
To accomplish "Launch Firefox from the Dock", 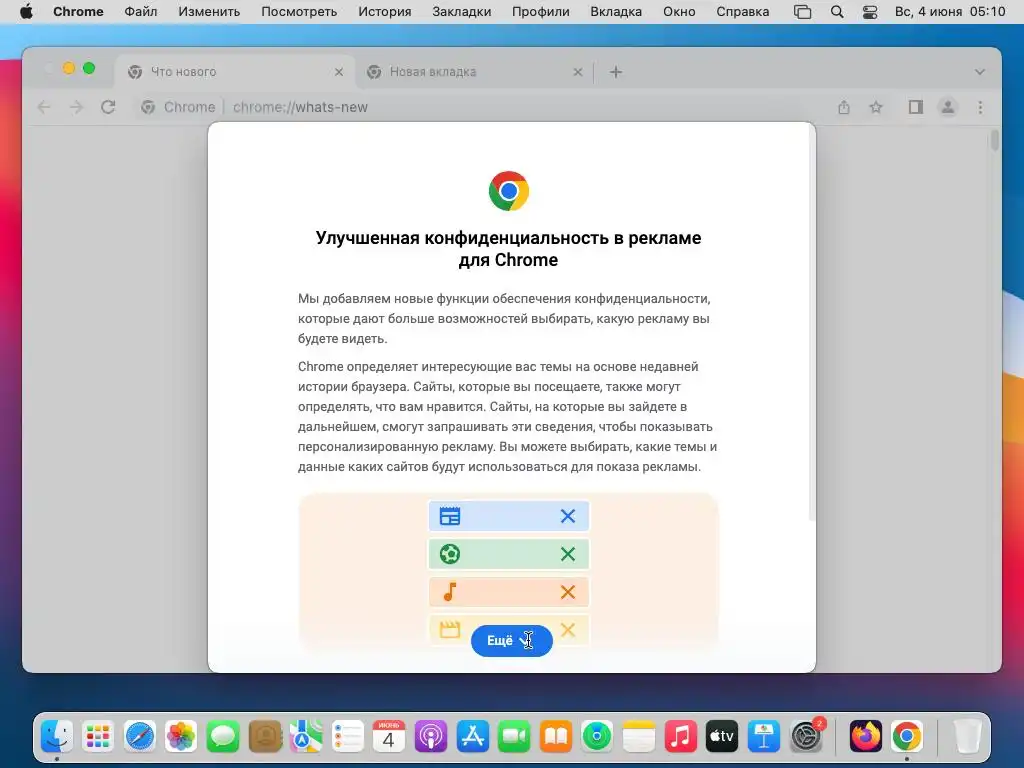I will 865,737.
